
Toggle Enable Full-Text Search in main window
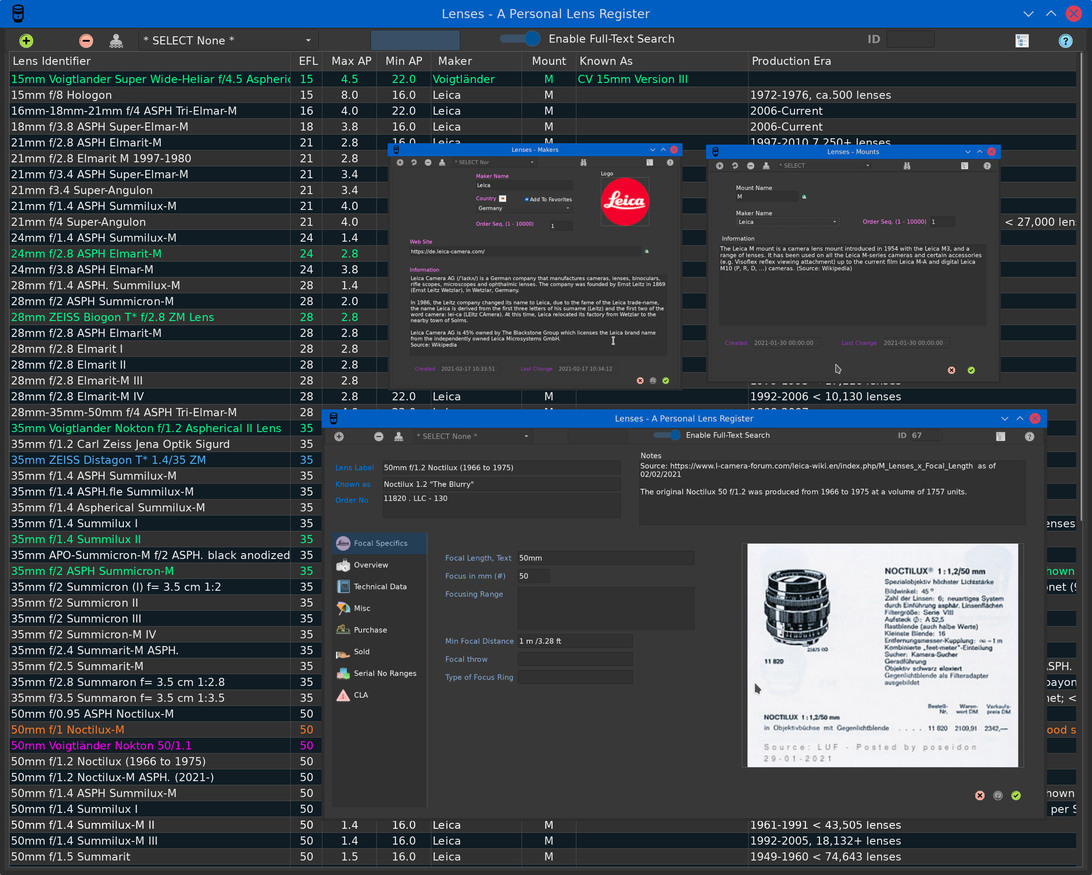tap(521, 39)
